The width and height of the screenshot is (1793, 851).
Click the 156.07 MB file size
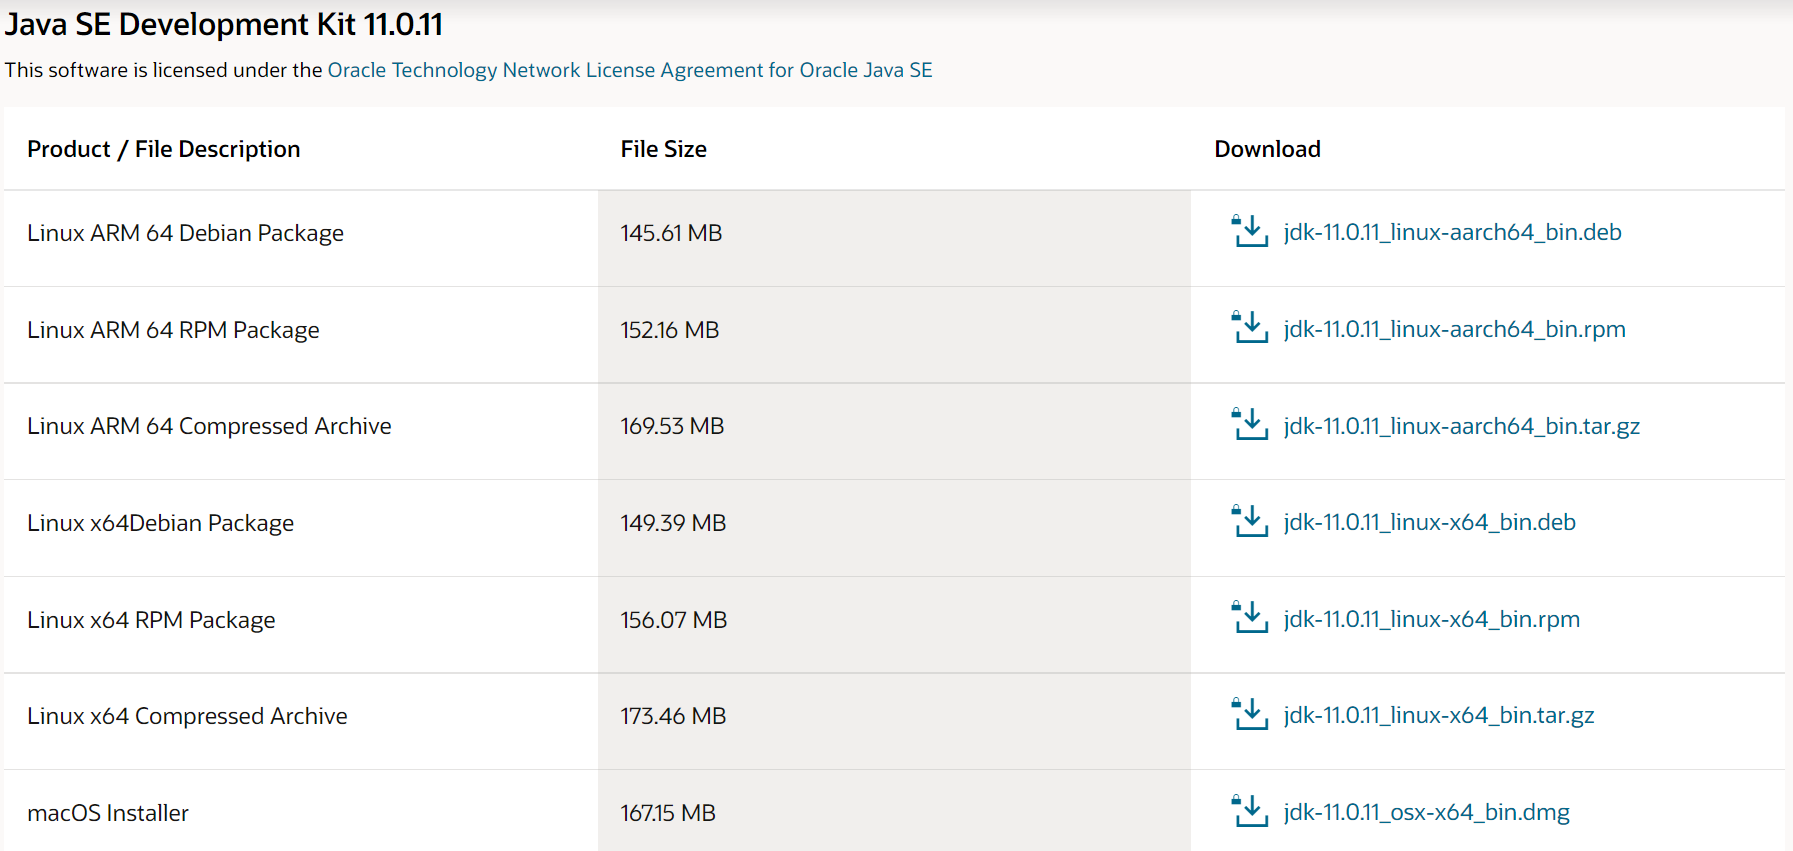[674, 620]
